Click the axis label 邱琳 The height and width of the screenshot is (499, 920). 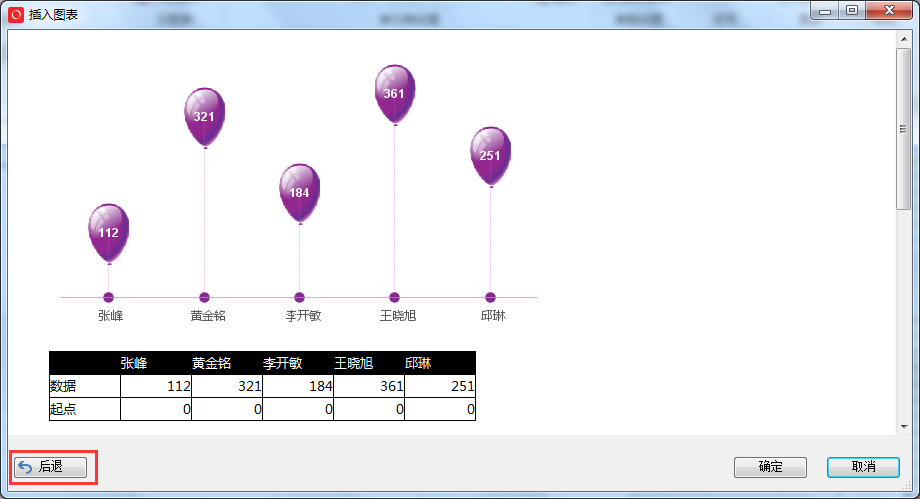493,316
